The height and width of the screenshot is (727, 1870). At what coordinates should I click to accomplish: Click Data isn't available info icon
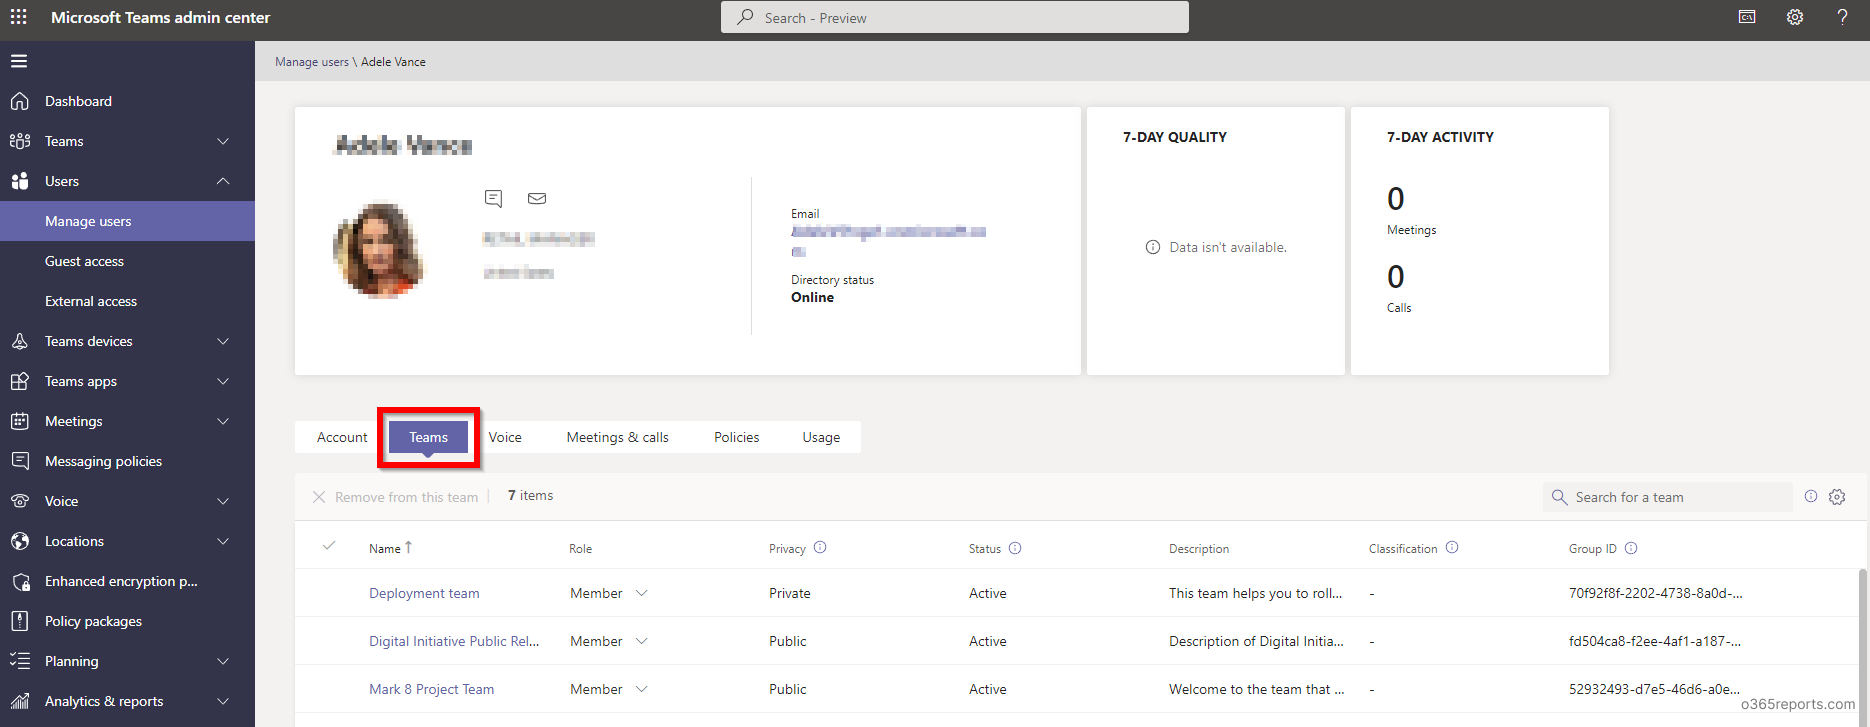point(1153,247)
